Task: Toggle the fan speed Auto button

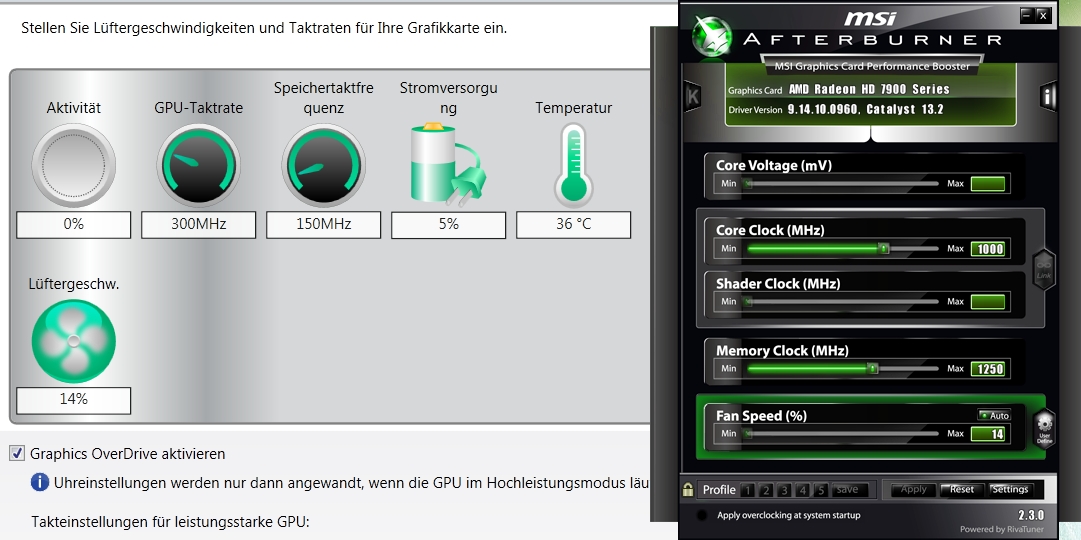Action: 994,415
